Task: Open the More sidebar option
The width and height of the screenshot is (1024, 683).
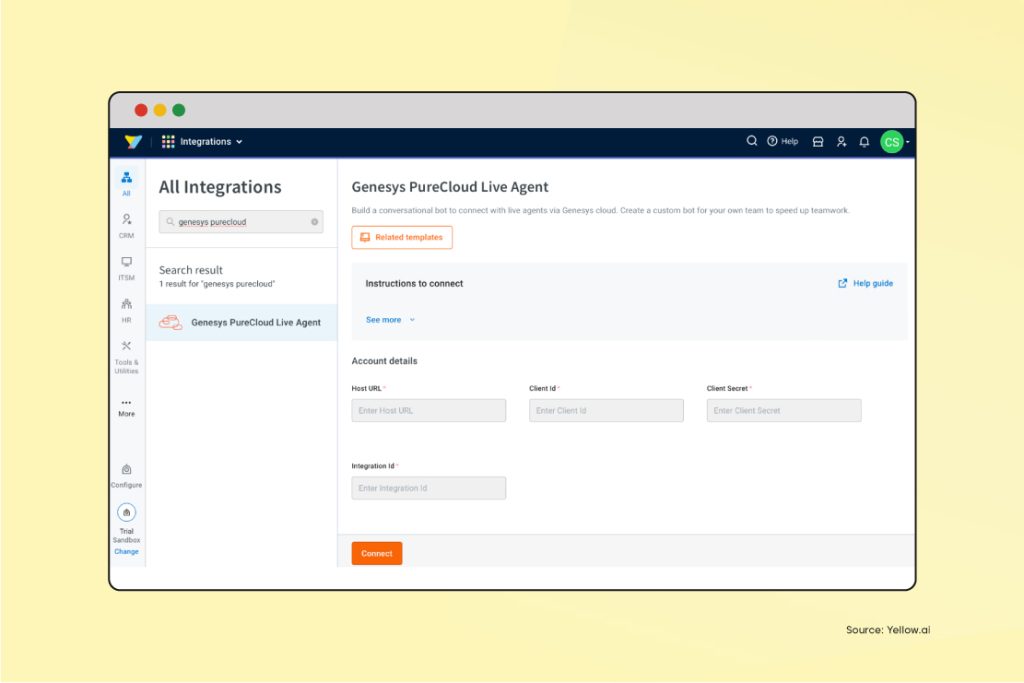Action: point(127,407)
